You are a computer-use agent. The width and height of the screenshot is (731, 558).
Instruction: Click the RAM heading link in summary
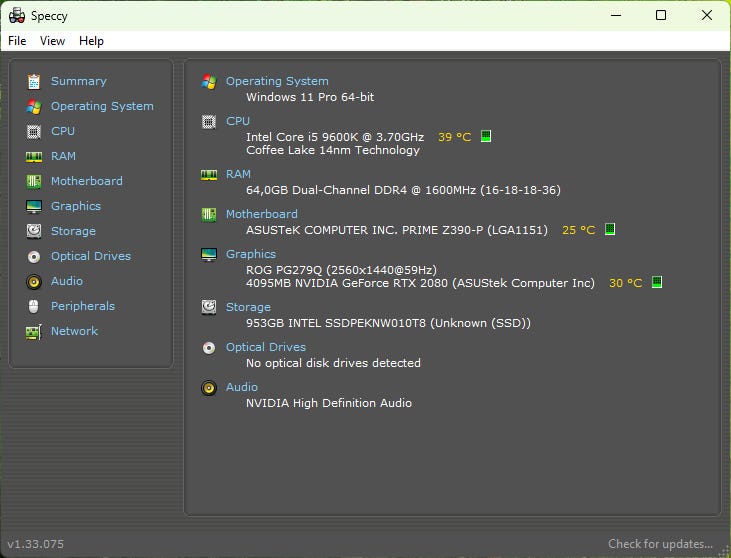click(x=238, y=174)
